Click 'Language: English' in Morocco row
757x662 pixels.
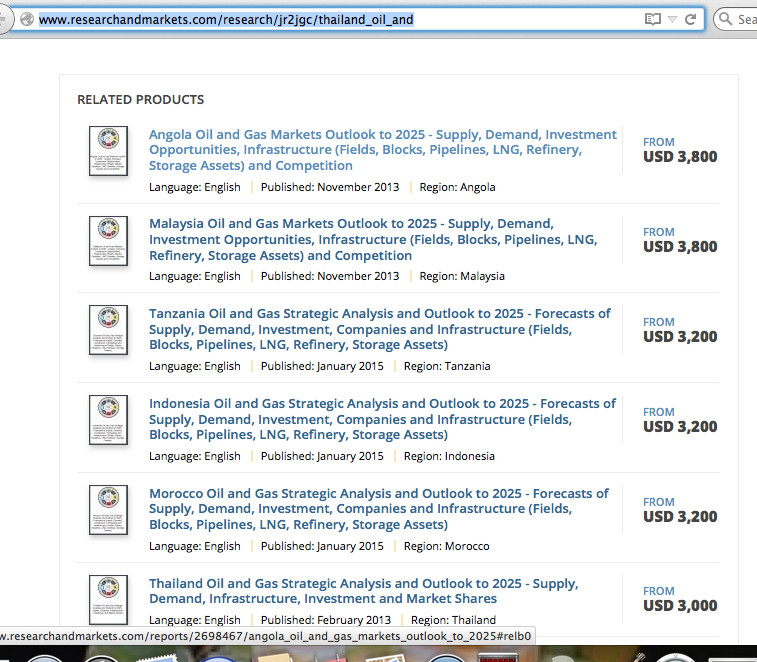coord(195,546)
